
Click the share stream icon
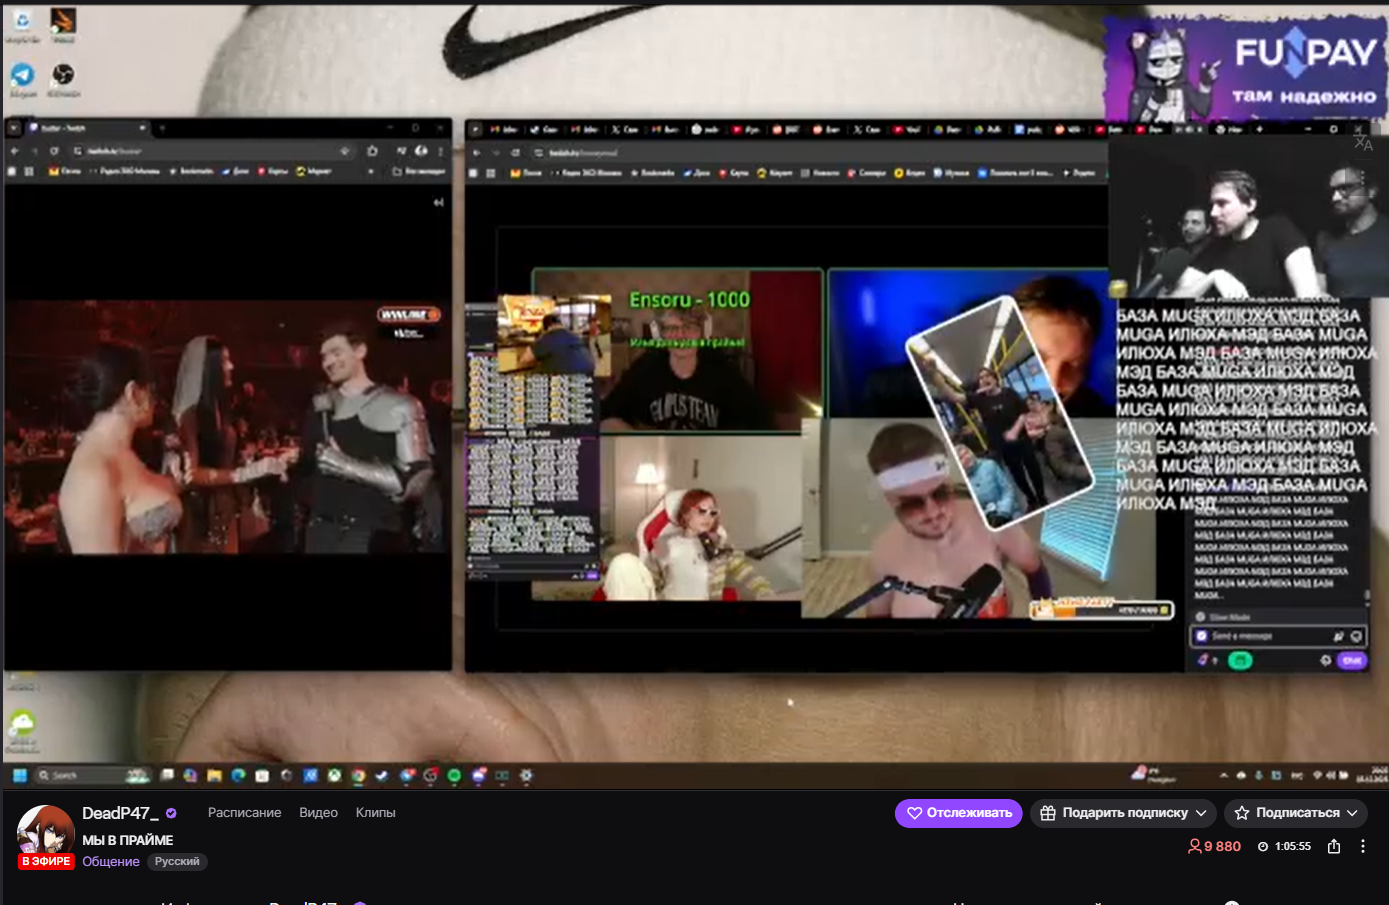(1334, 846)
